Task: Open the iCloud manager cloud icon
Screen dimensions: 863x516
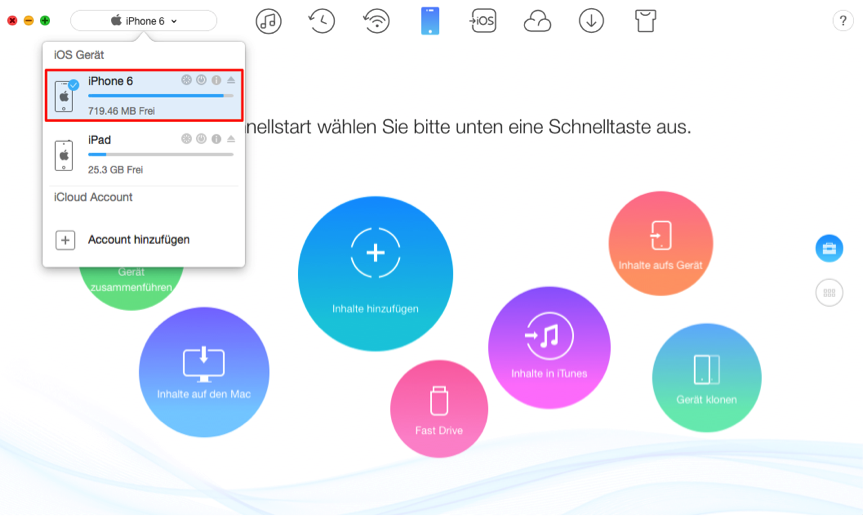Action: coord(537,22)
